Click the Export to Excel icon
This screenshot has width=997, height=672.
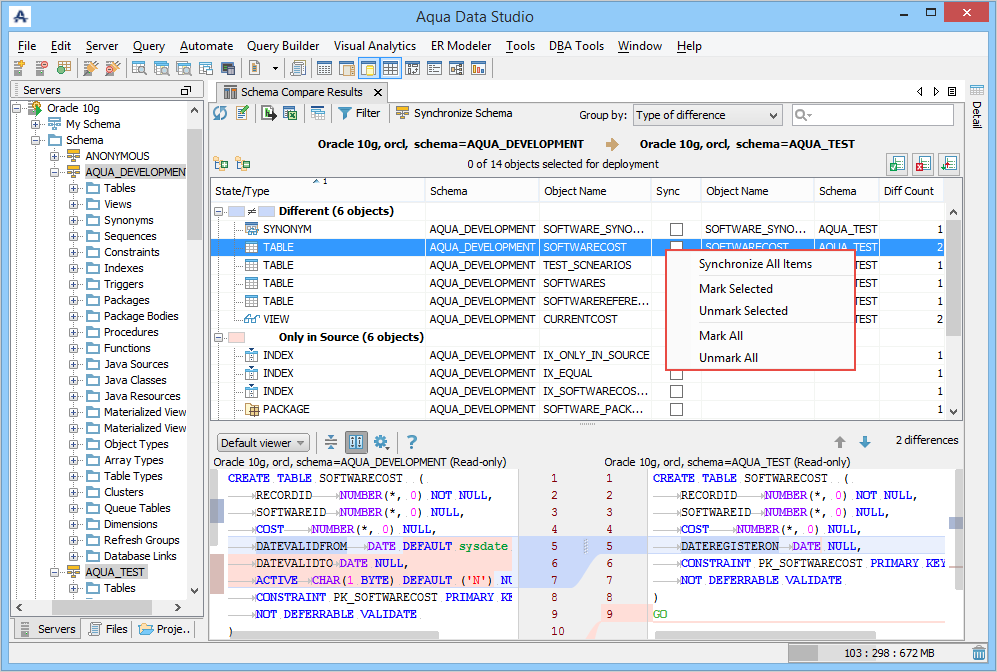click(290, 114)
